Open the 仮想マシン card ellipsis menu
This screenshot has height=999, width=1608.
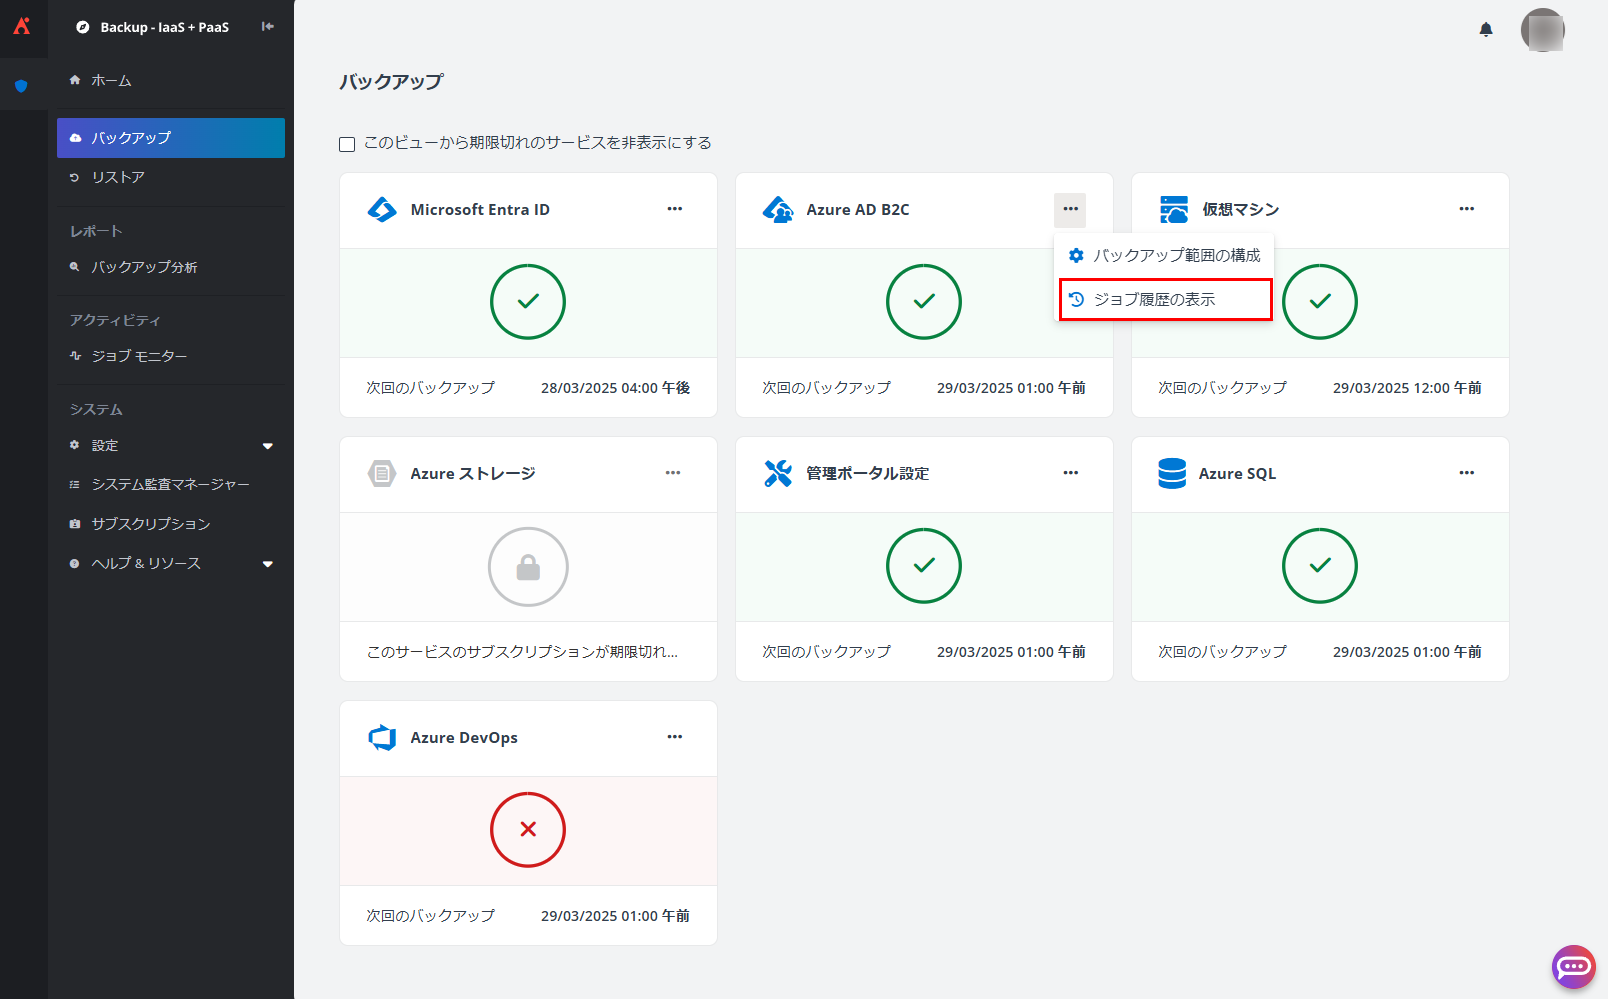tap(1466, 209)
